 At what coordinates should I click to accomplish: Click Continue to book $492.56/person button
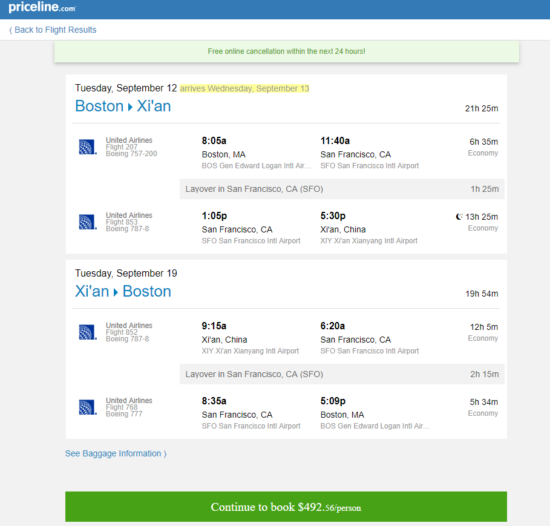coord(286,507)
